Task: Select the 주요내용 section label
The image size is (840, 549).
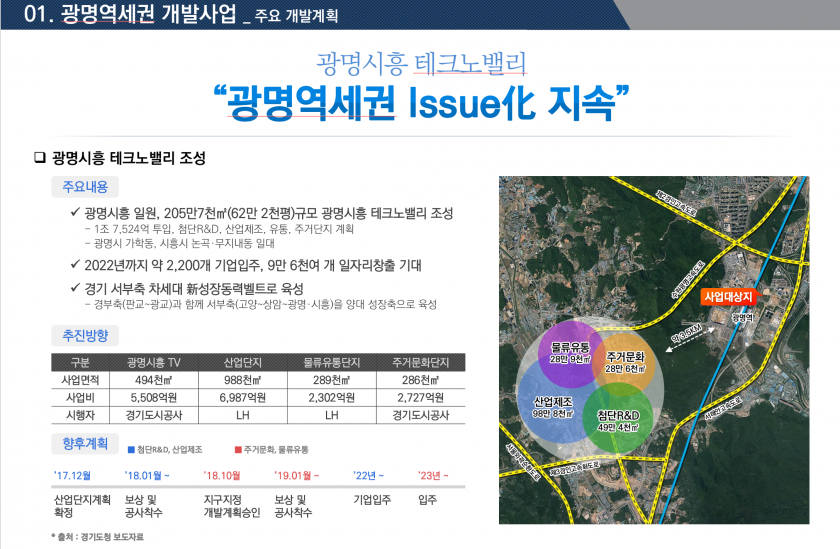Action: (x=85, y=187)
